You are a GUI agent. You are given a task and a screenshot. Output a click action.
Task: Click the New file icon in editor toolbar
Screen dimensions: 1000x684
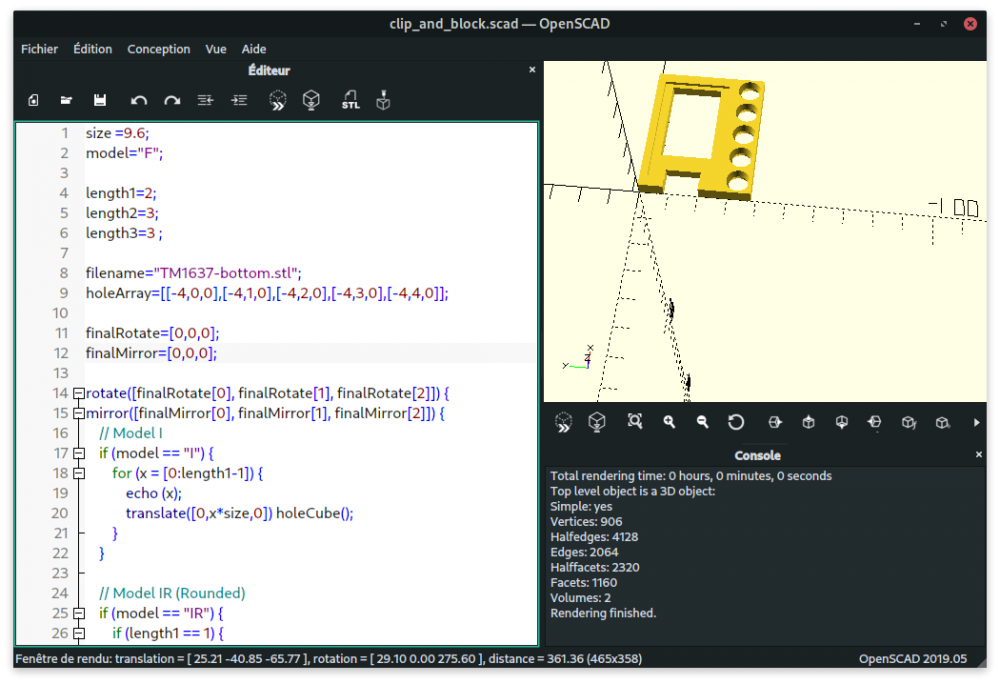pos(33,100)
